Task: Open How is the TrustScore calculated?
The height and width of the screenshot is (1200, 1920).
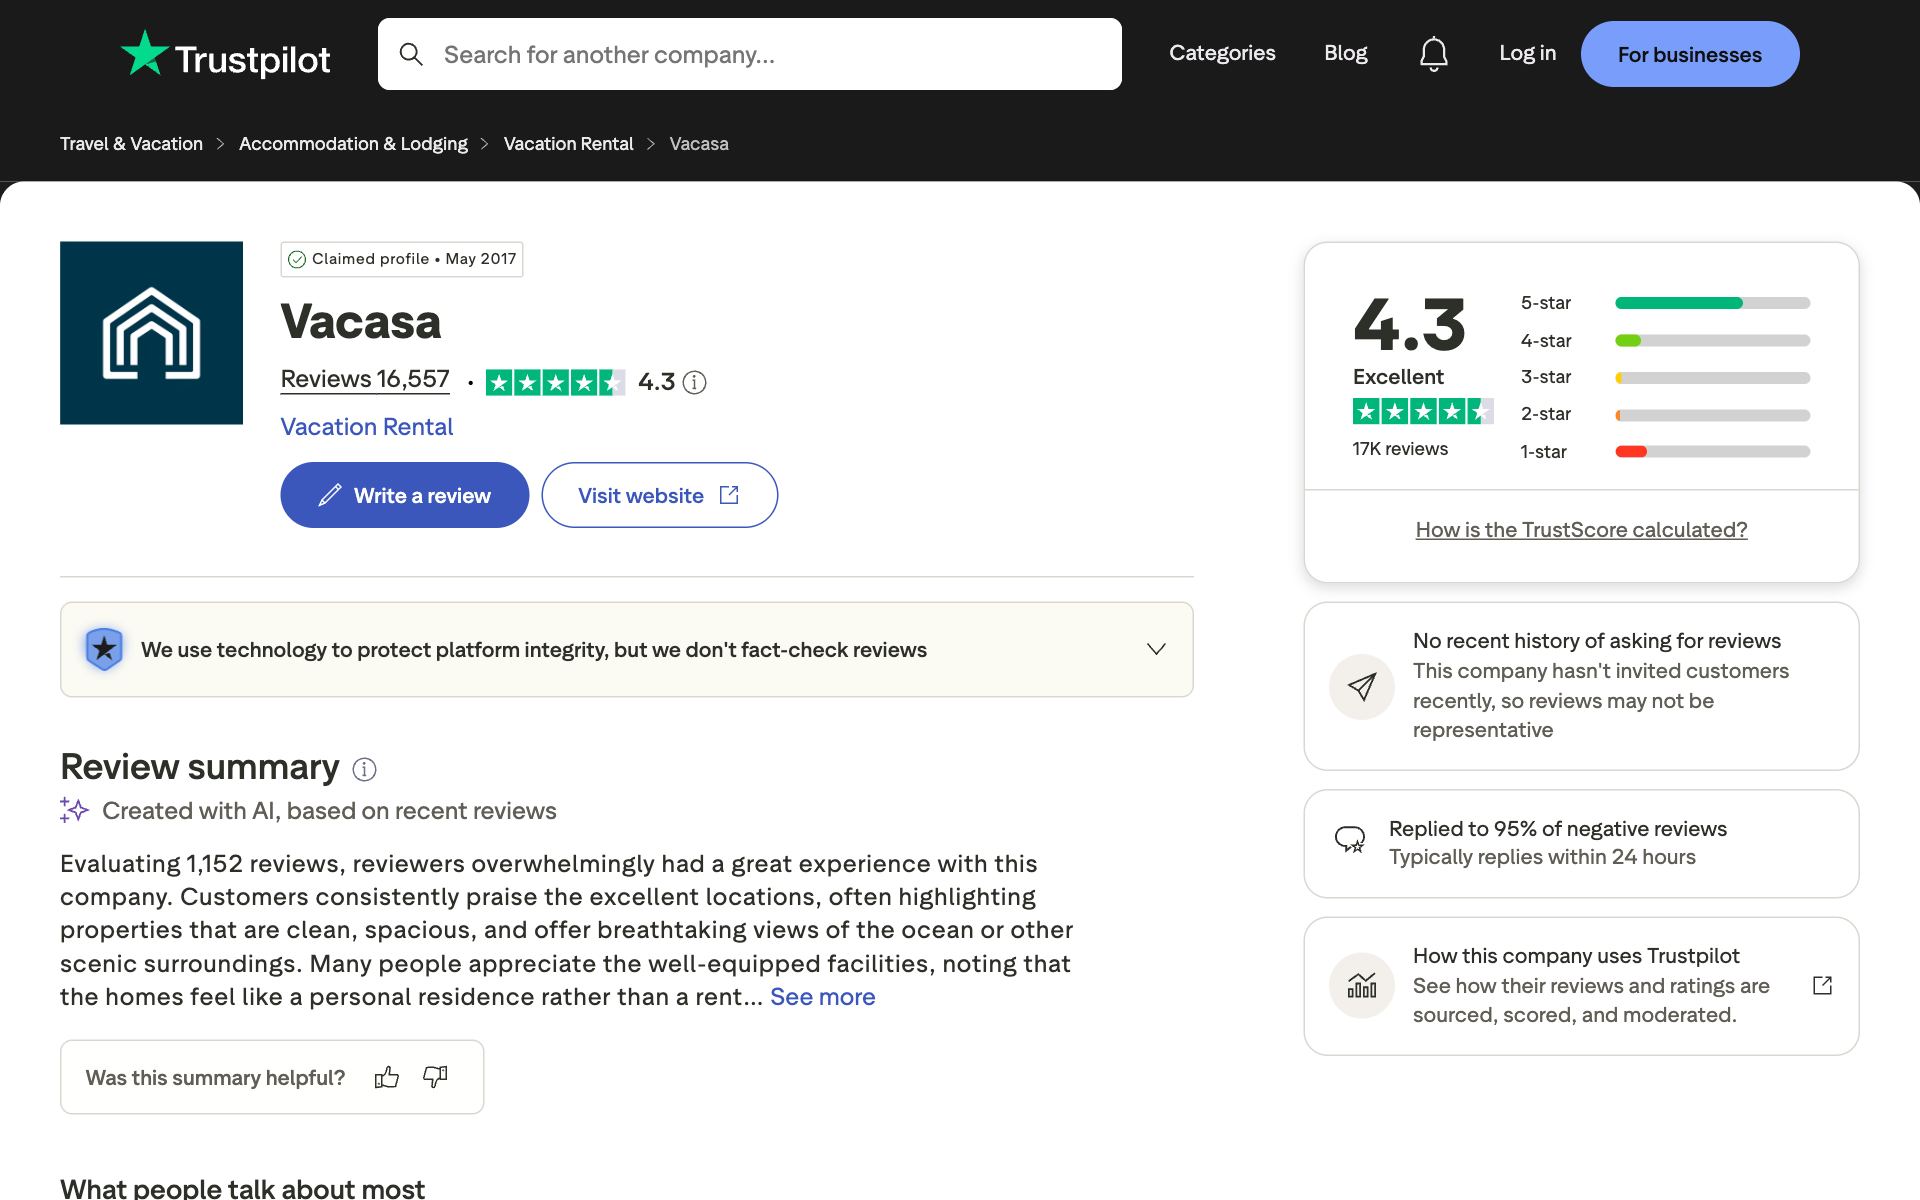Action: pyautogui.click(x=1581, y=530)
